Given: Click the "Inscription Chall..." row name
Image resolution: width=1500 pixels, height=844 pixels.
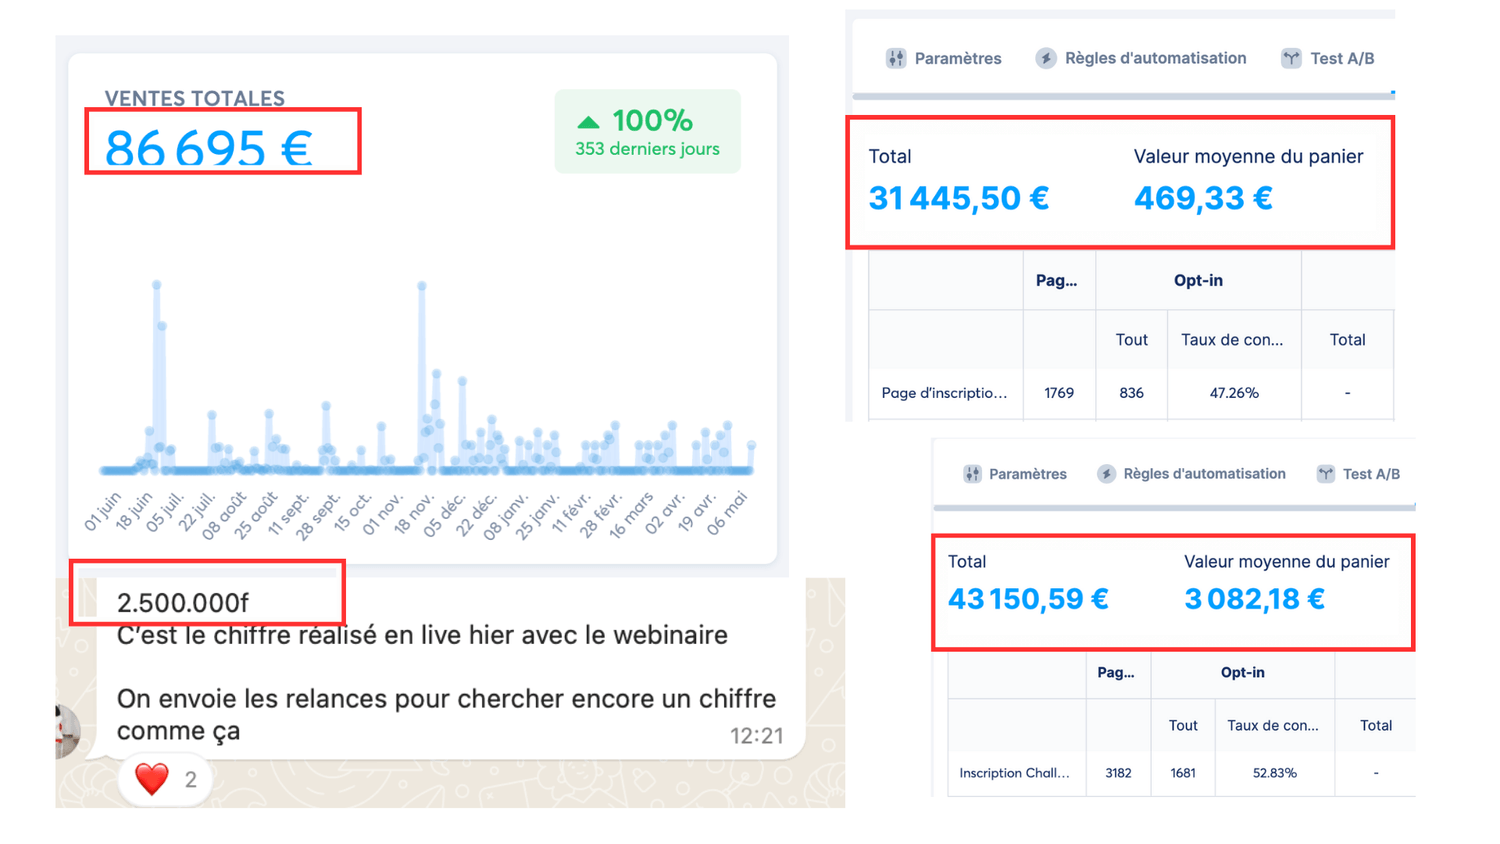Looking at the screenshot, I should [x=1014, y=773].
